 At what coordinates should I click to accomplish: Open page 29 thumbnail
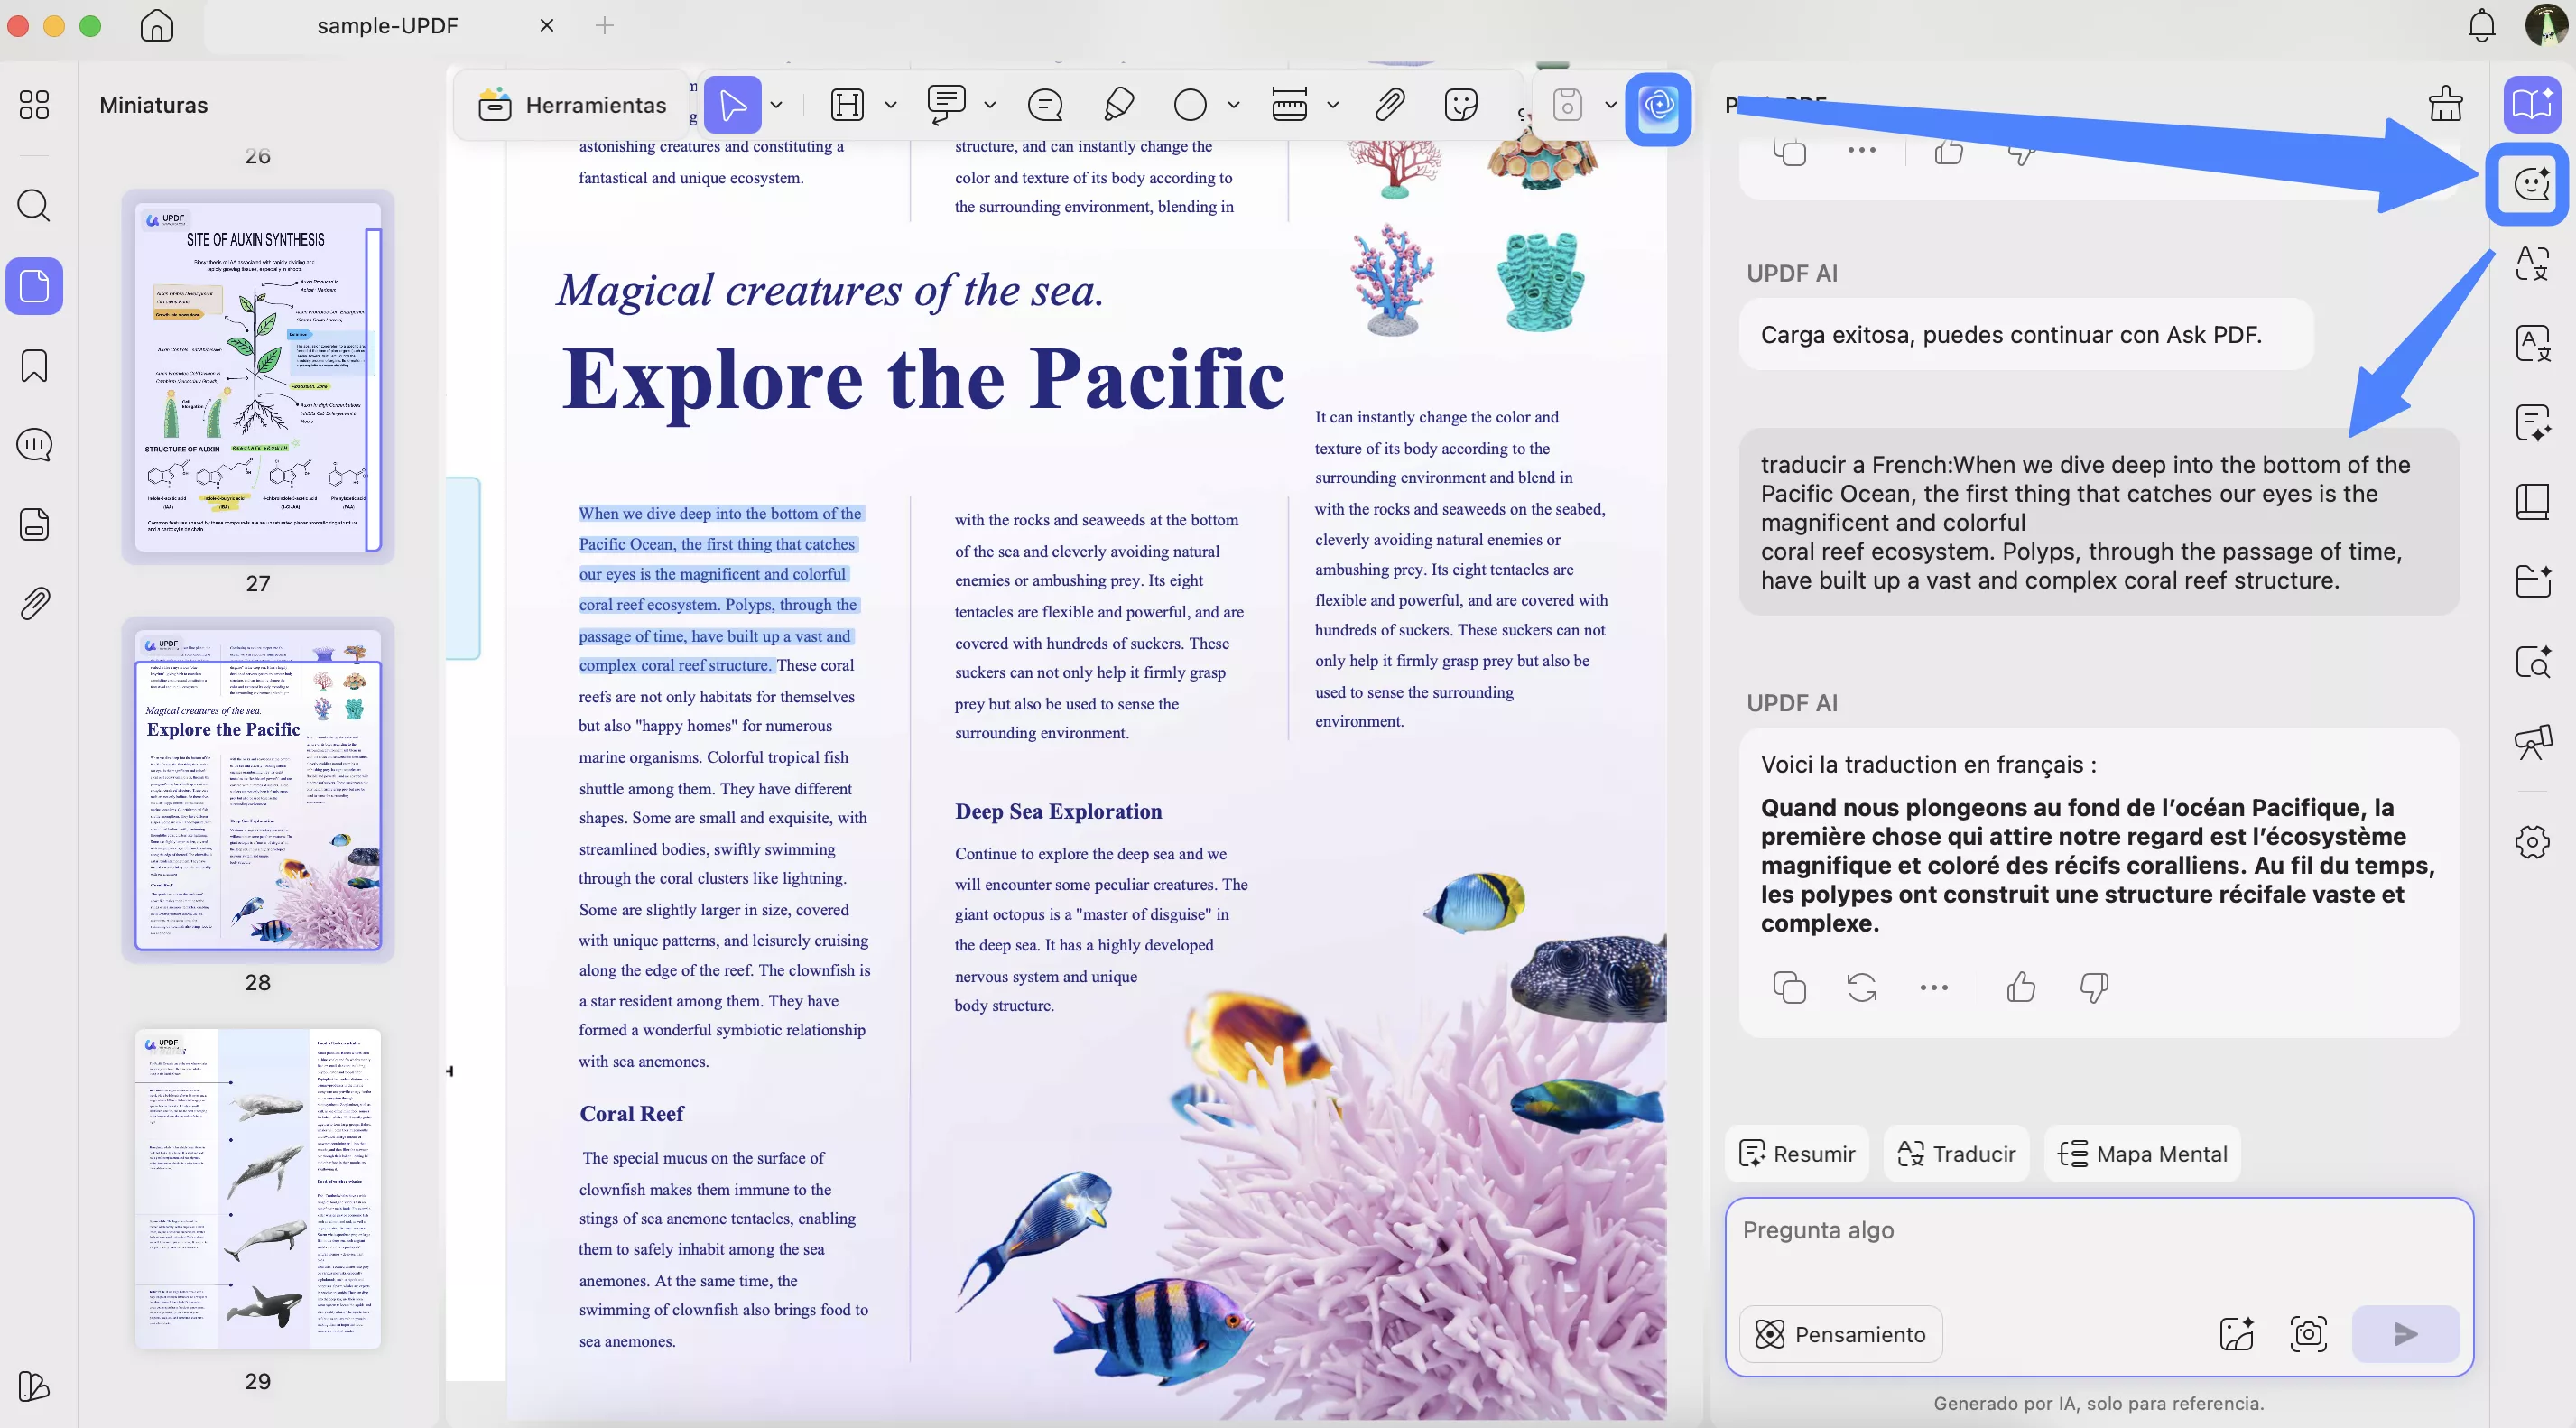[258, 1188]
